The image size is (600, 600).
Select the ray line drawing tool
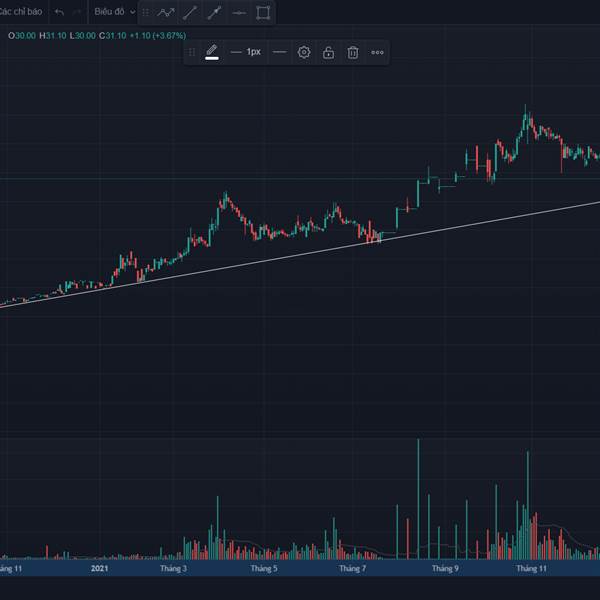click(x=214, y=12)
